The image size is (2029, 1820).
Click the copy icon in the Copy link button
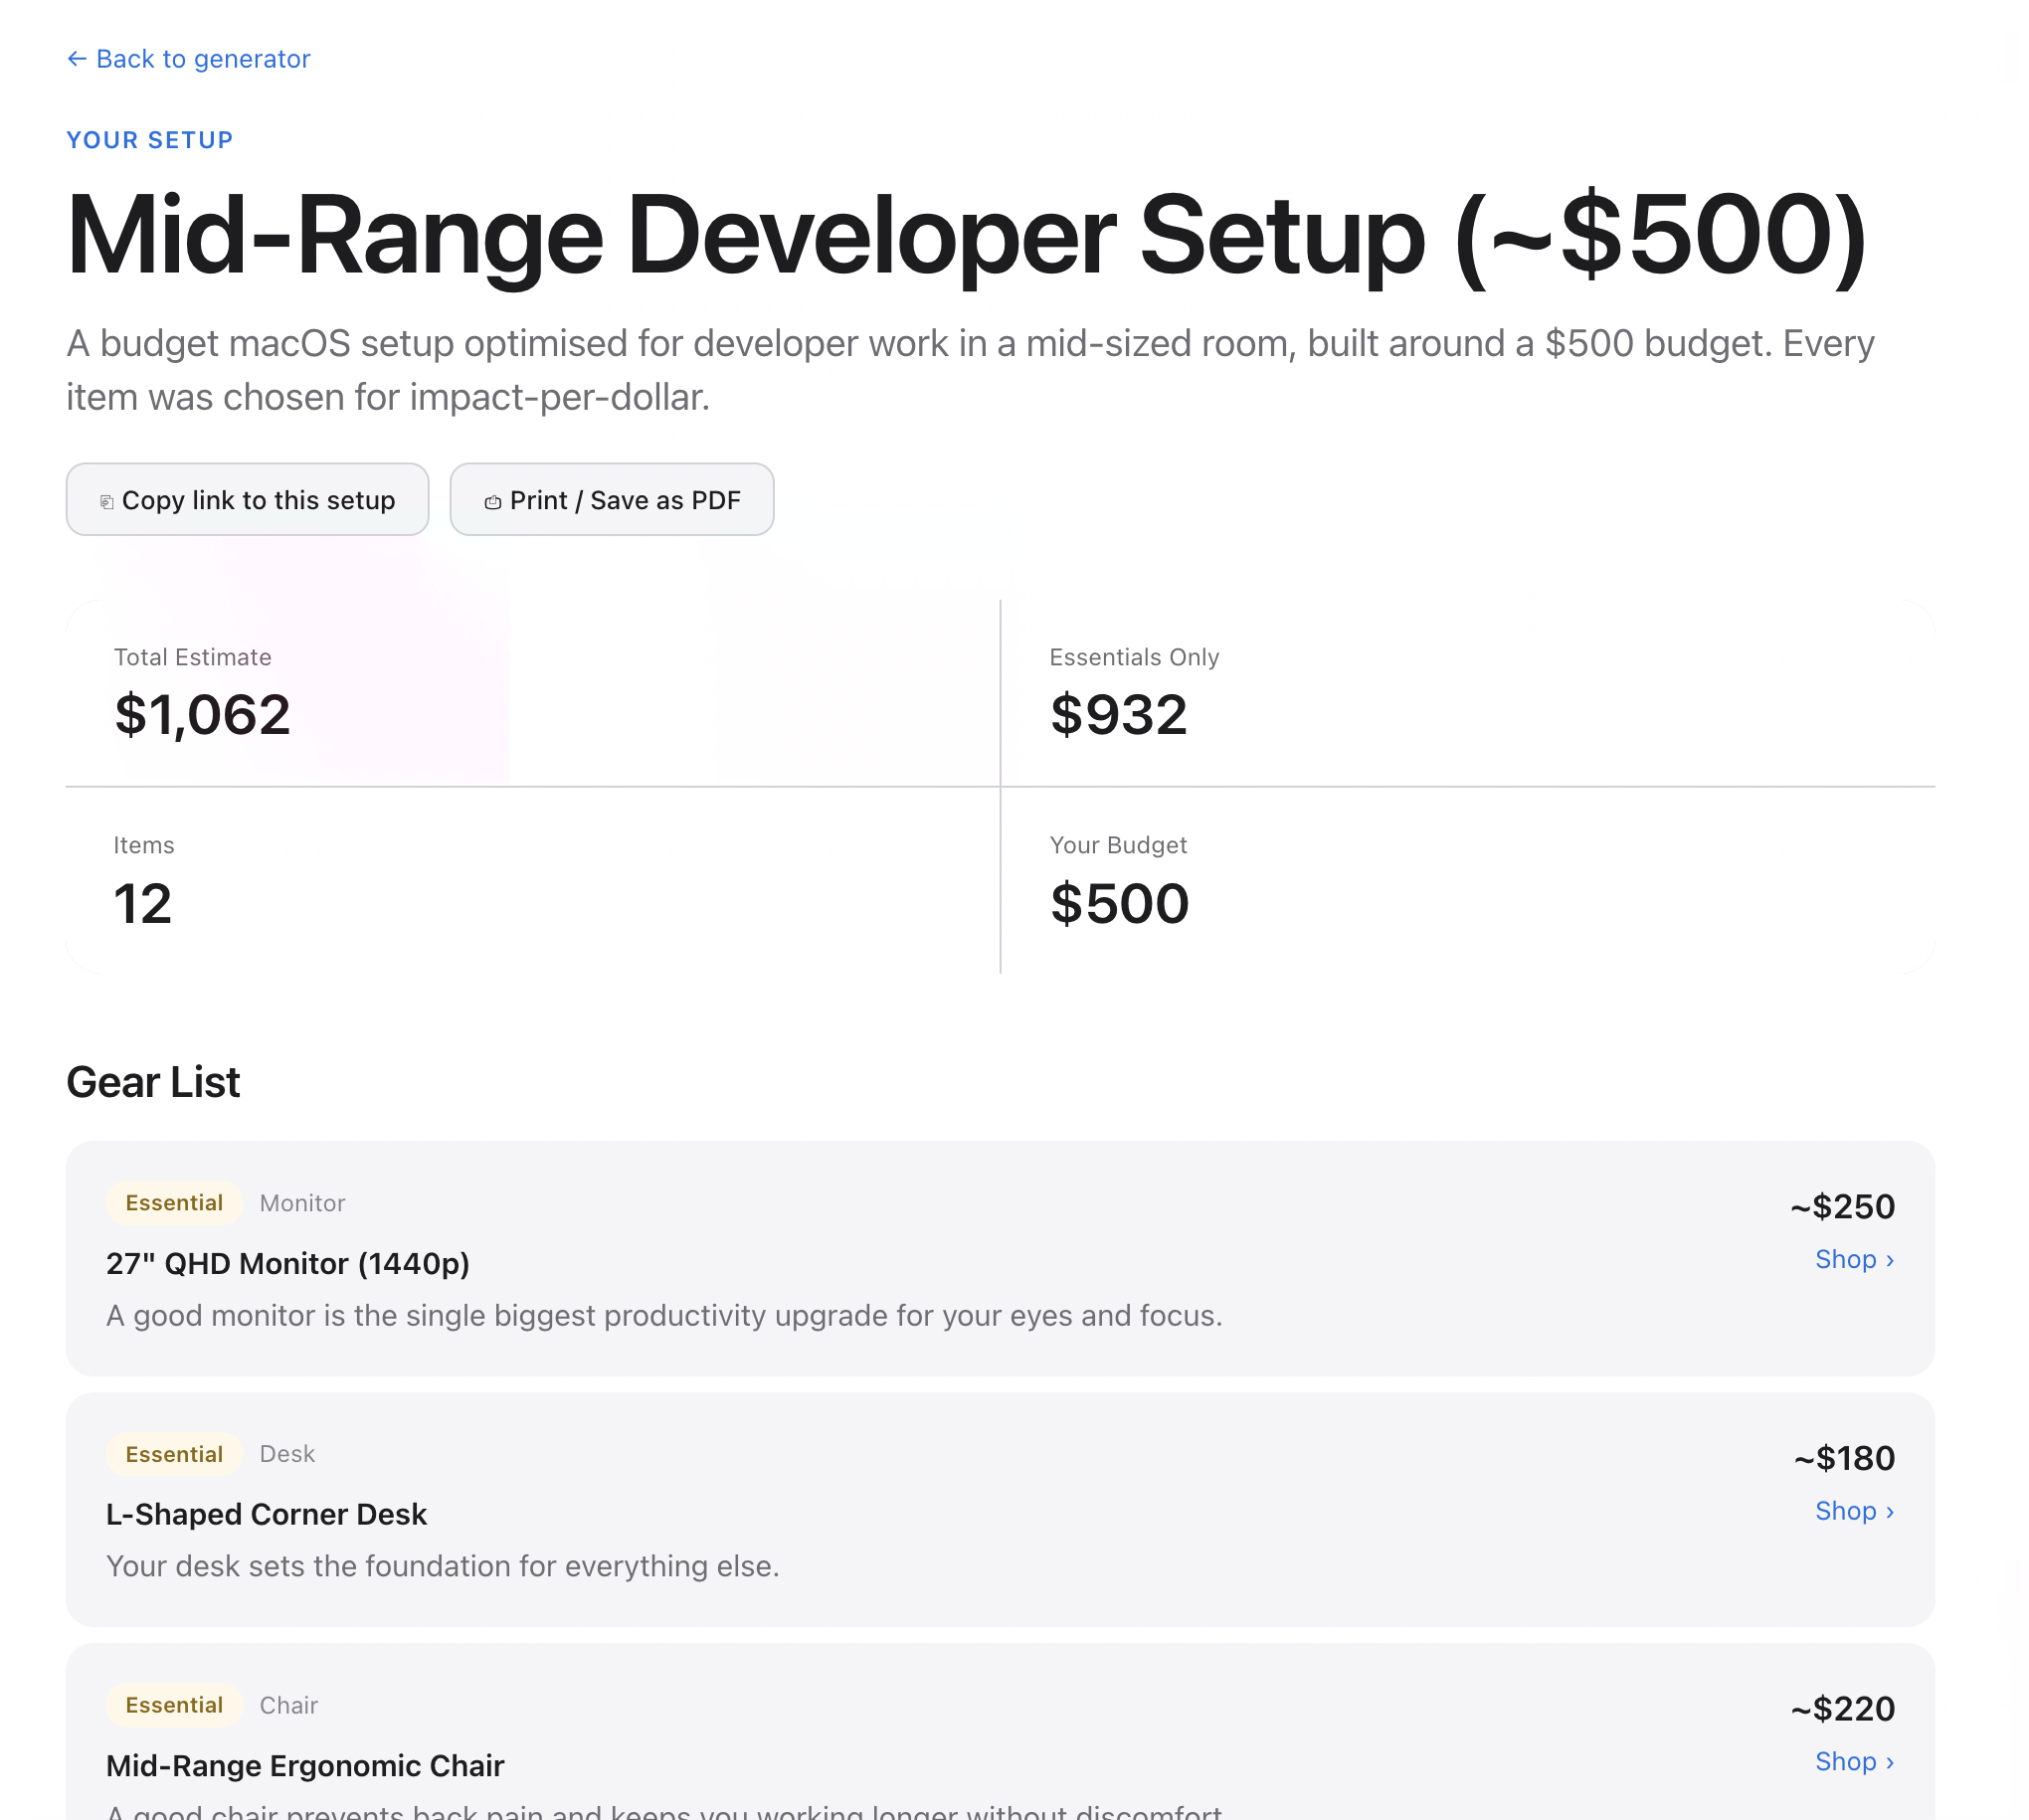(107, 501)
